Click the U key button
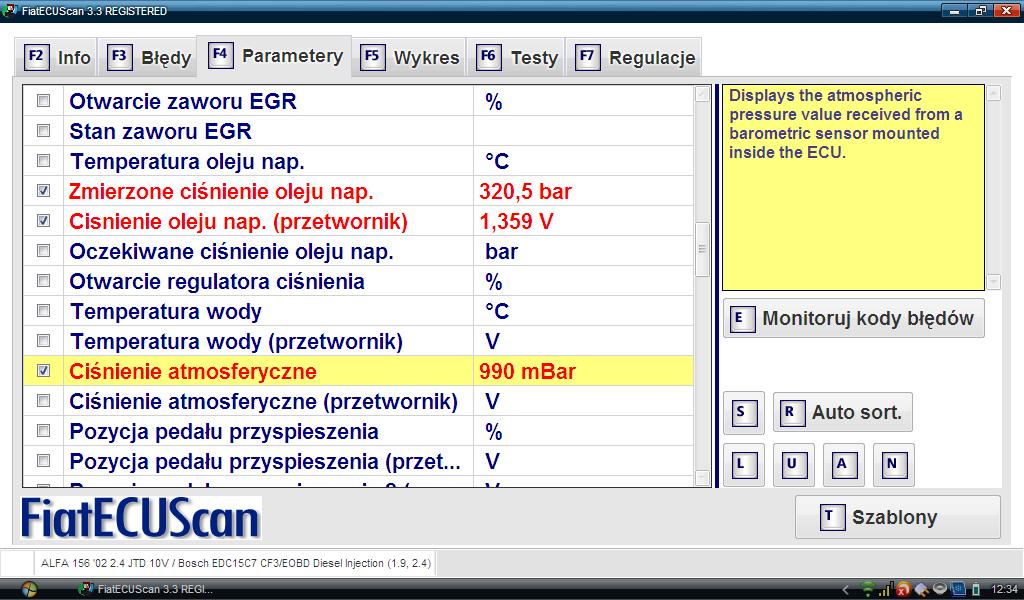 pyautogui.click(x=792, y=464)
